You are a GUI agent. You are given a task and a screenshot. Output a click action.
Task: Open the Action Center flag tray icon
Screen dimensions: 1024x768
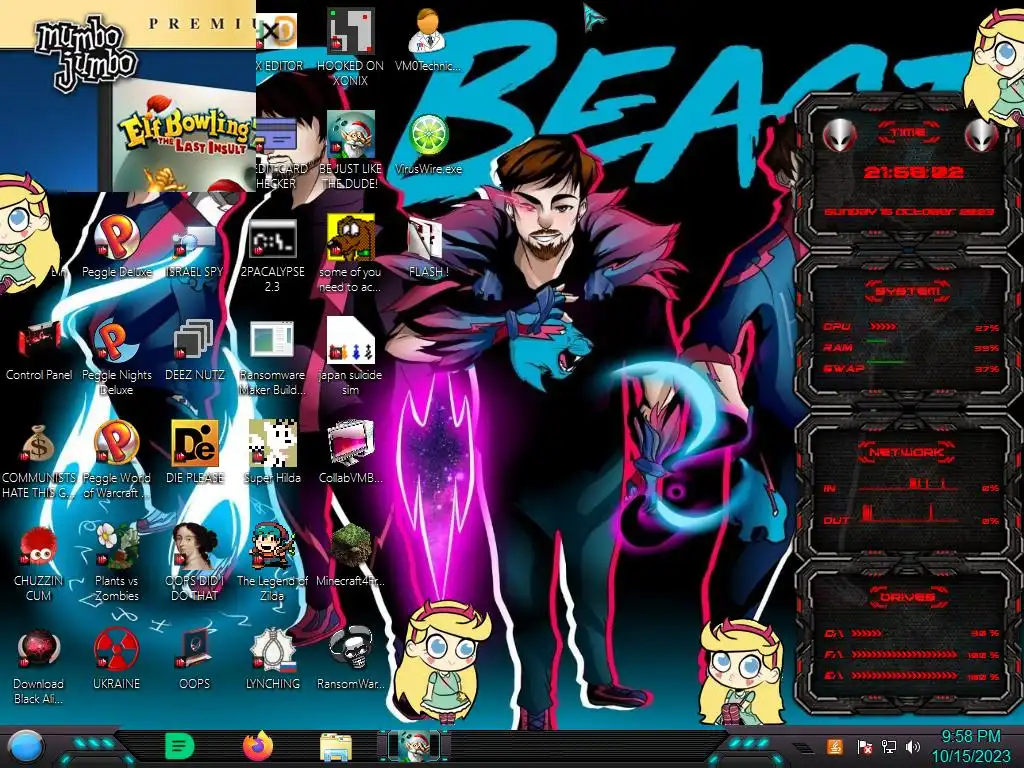click(865, 746)
